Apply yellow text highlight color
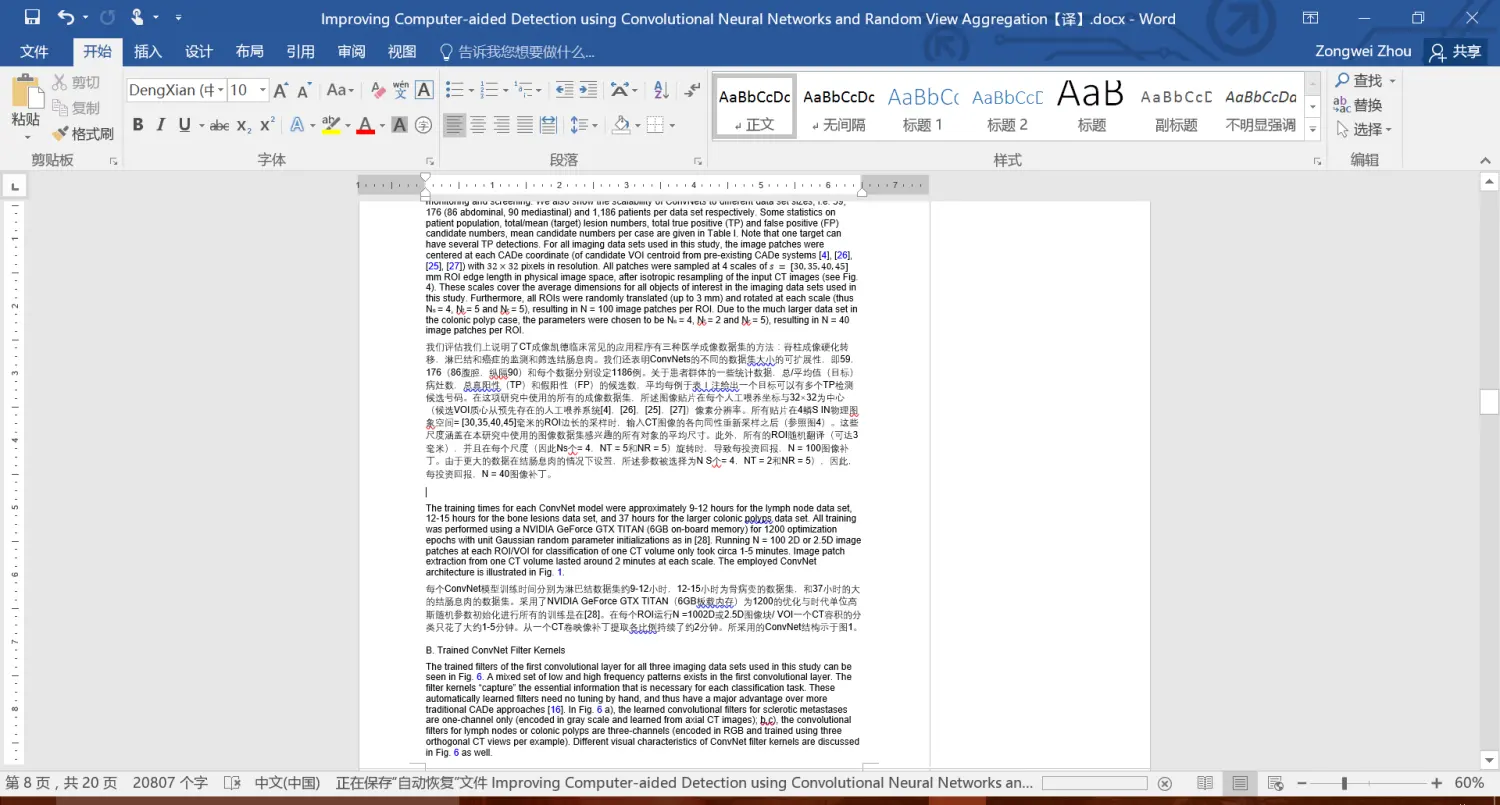 tap(330, 125)
